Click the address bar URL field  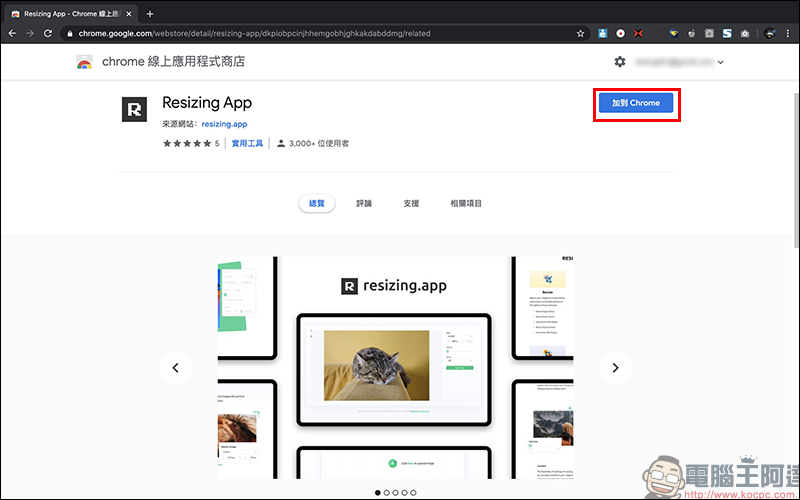(300, 33)
